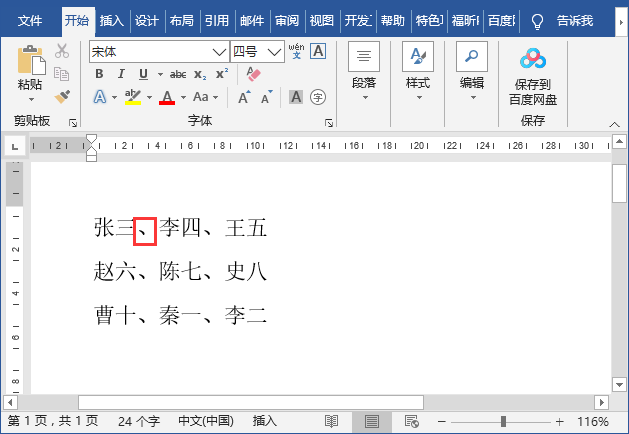
Task: Click the Format Painter brush icon
Action: 62,96
